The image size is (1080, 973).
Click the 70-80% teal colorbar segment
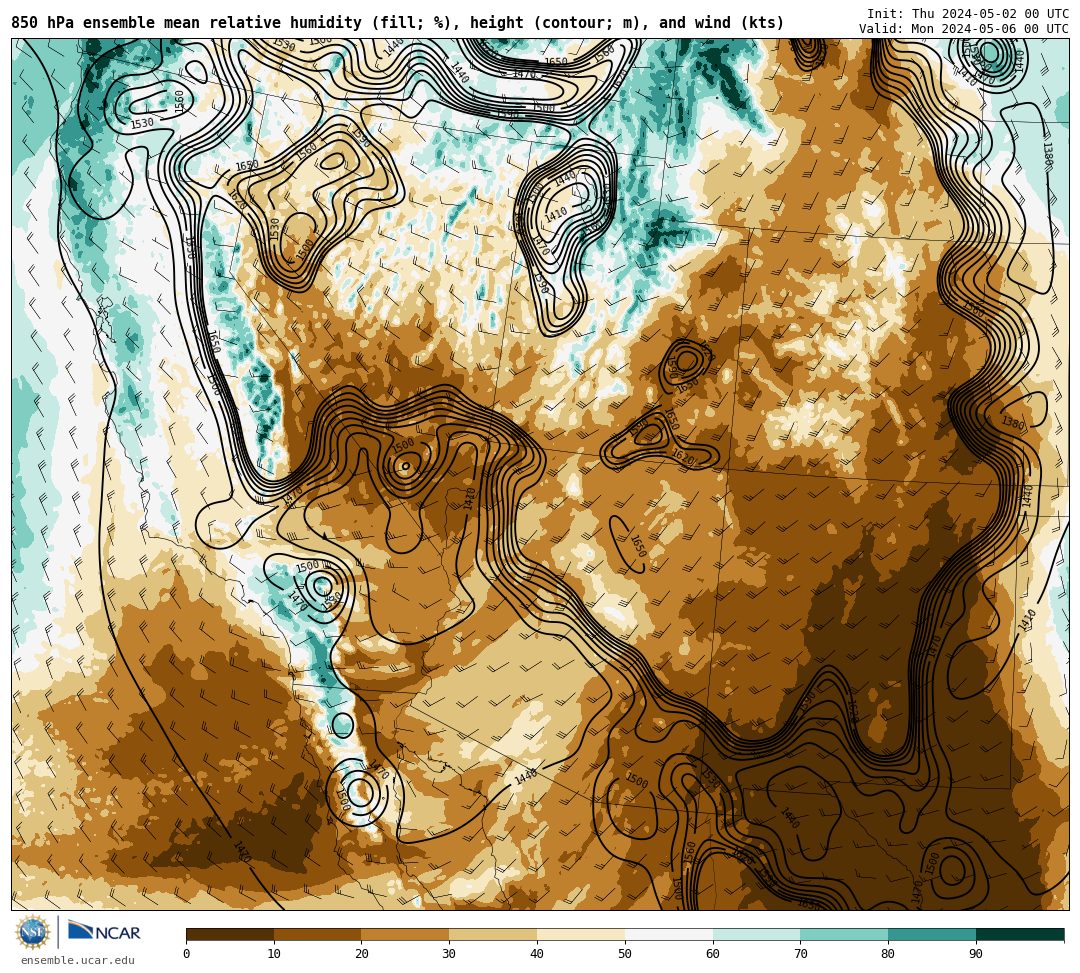(844, 934)
